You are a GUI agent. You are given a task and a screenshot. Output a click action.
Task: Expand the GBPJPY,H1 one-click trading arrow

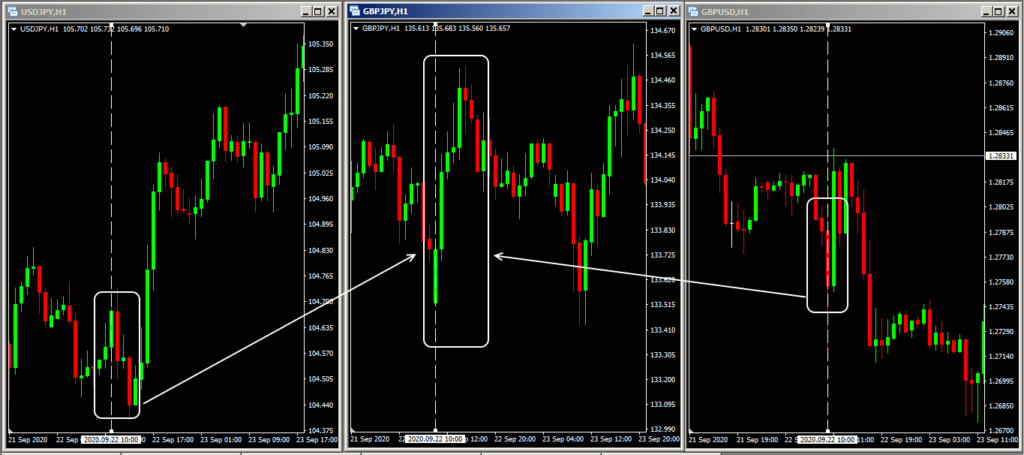pyautogui.click(x=355, y=29)
